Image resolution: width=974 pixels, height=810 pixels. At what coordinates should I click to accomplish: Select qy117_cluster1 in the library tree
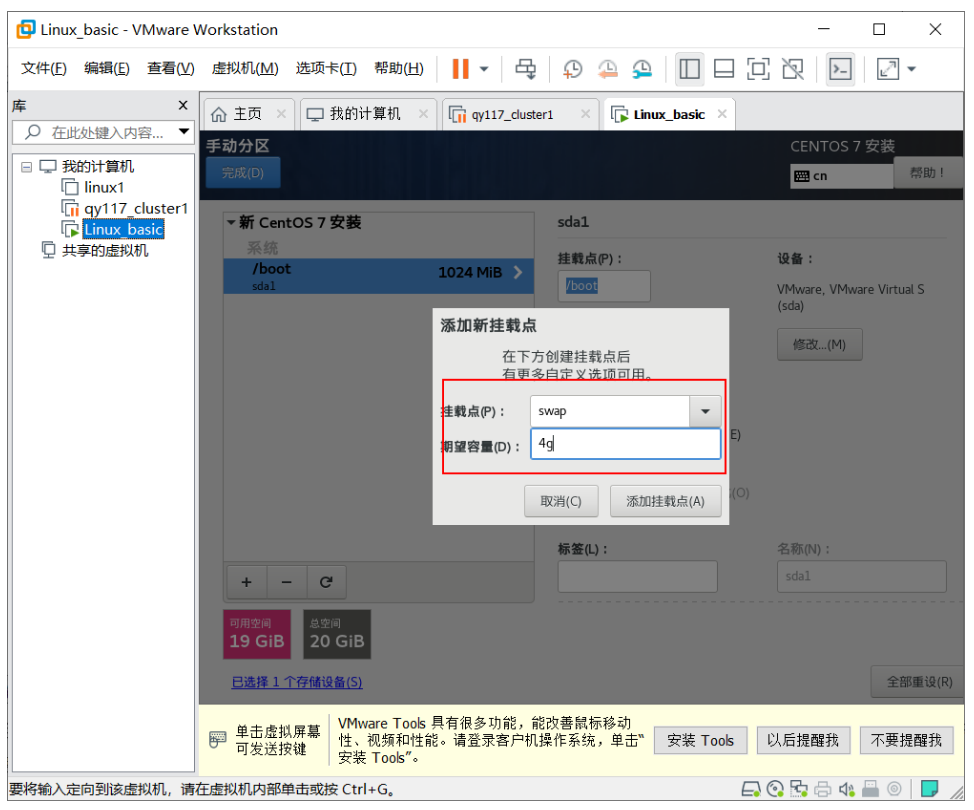(135, 208)
